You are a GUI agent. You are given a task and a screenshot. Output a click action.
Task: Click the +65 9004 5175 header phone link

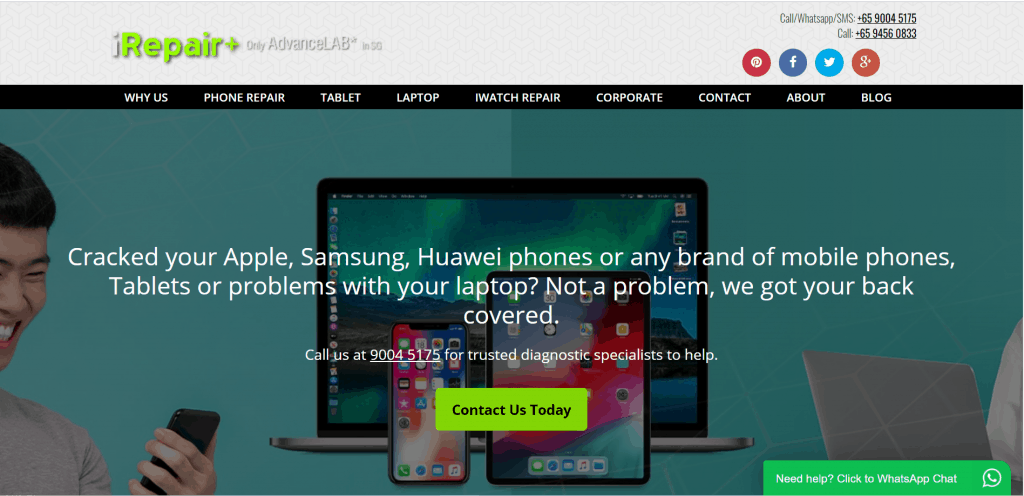(x=887, y=18)
